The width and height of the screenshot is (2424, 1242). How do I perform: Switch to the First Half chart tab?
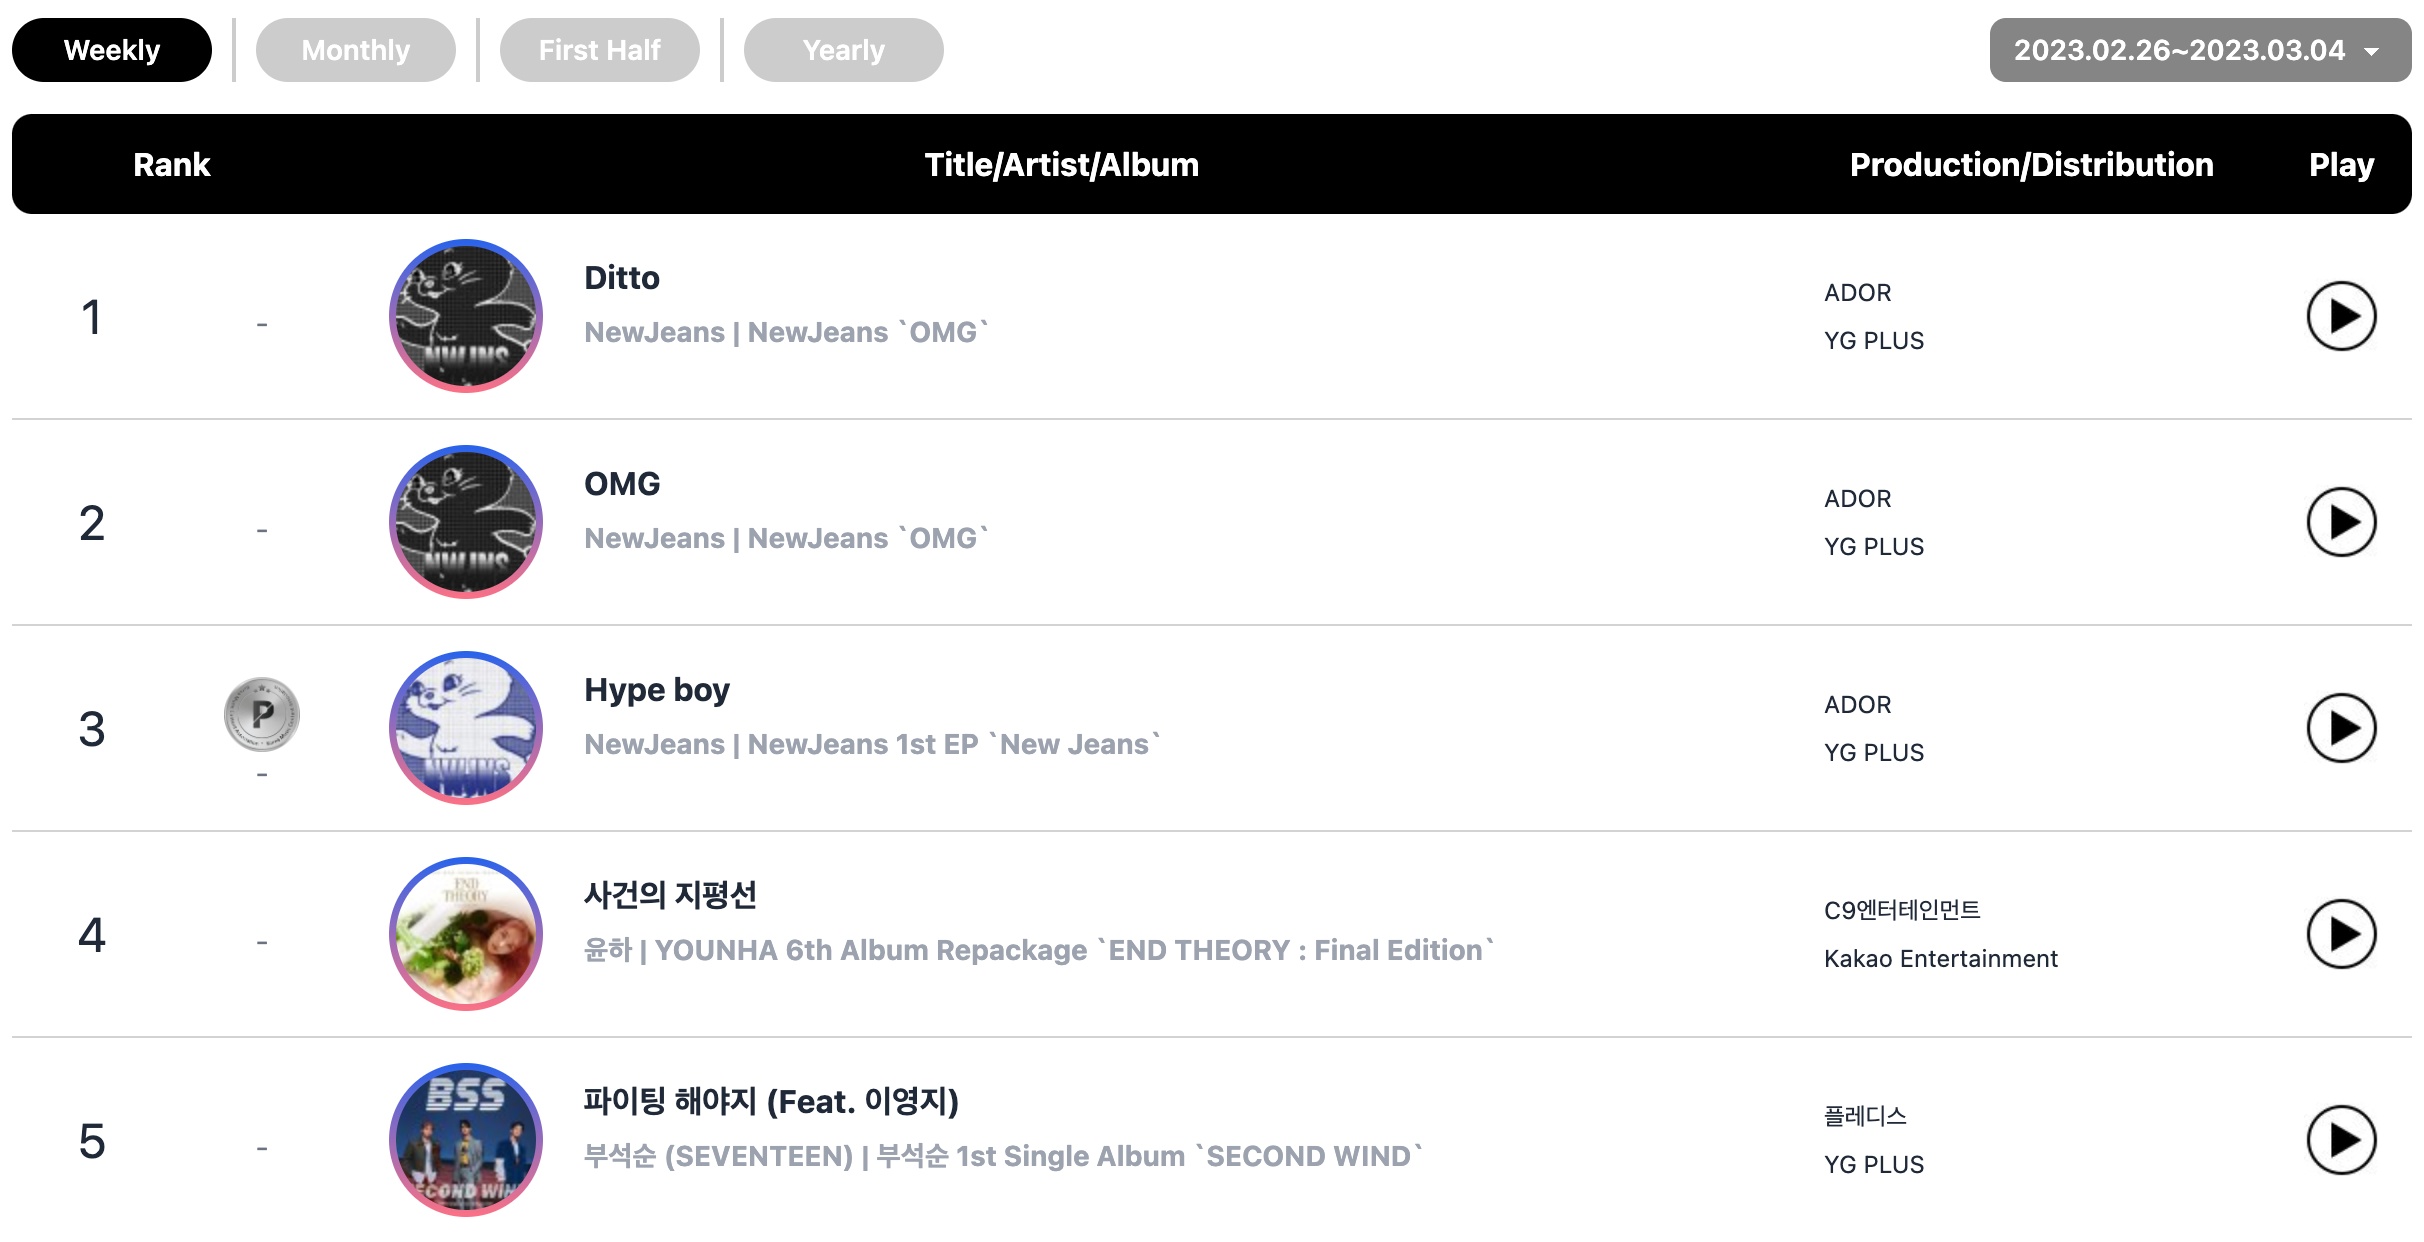(x=600, y=50)
